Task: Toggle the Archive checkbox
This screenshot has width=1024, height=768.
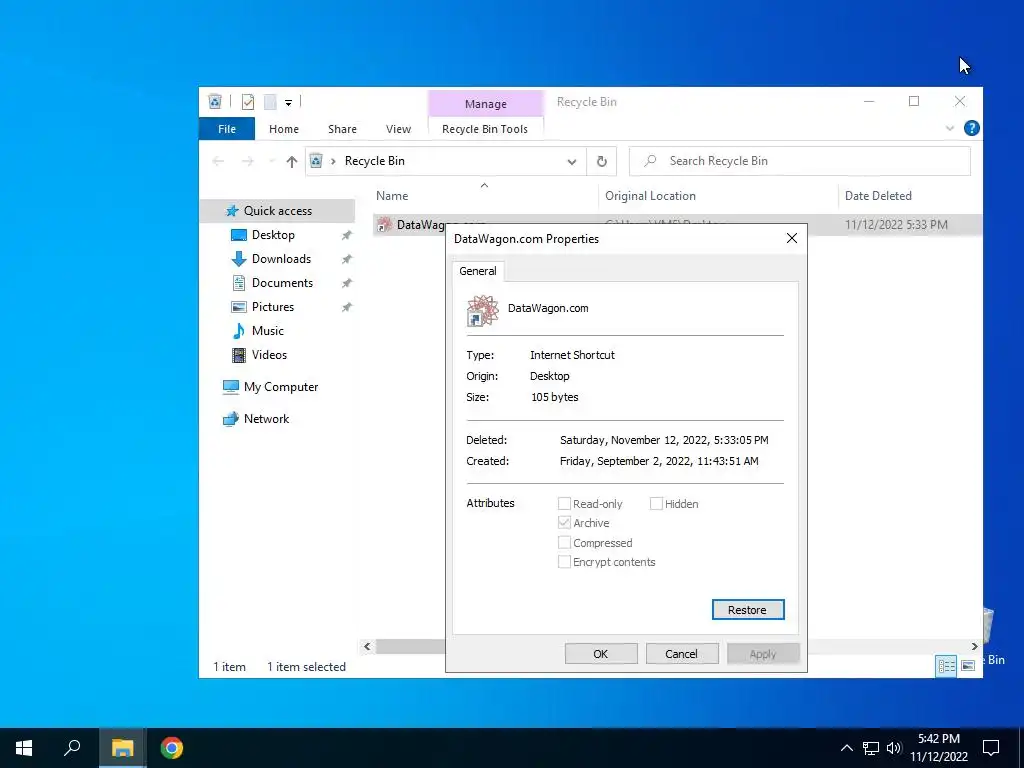Action: (x=564, y=522)
